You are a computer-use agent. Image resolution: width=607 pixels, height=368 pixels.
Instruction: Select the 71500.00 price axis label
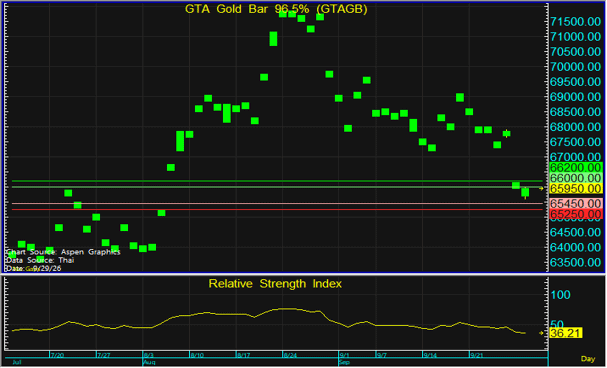[576, 22]
